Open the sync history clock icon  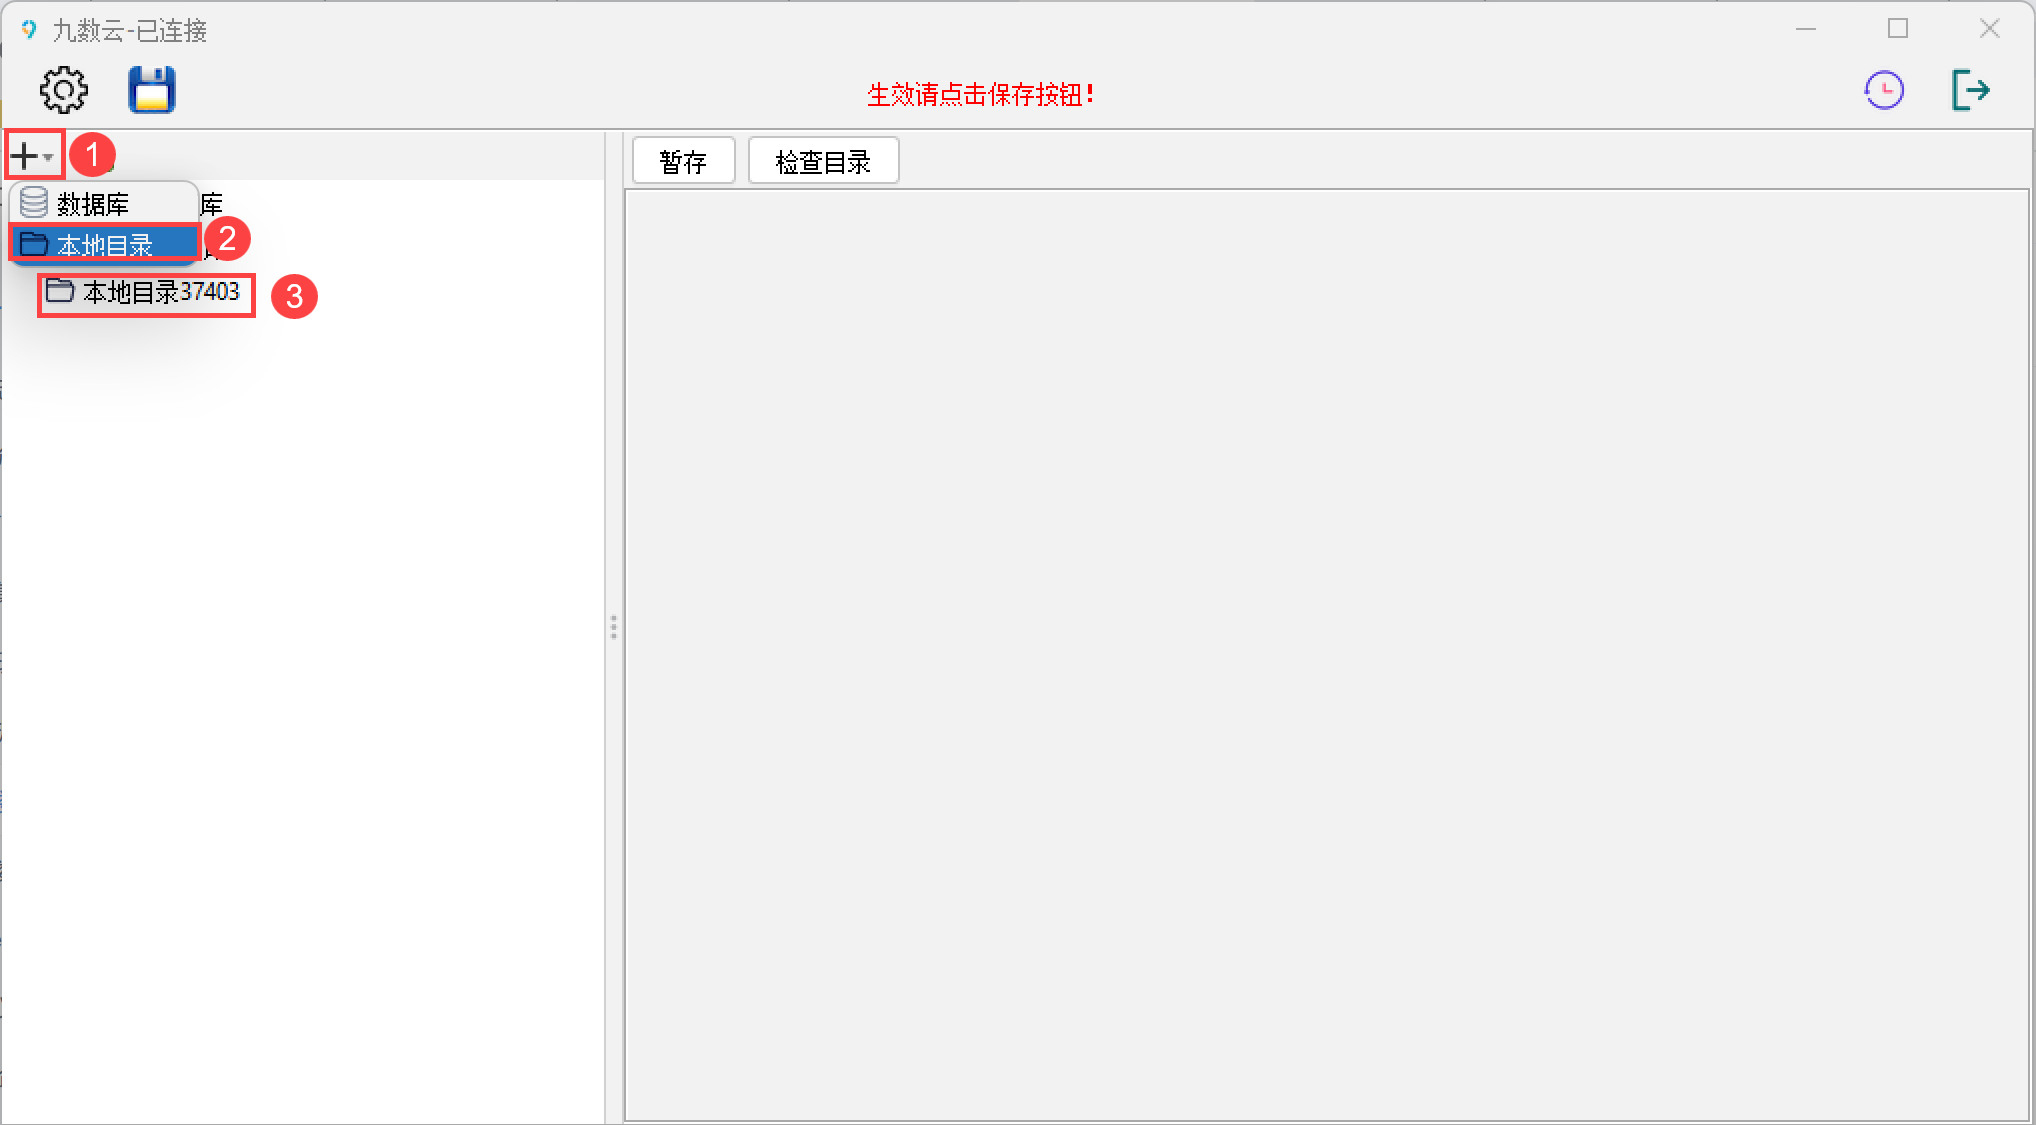pyautogui.click(x=1884, y=90)
